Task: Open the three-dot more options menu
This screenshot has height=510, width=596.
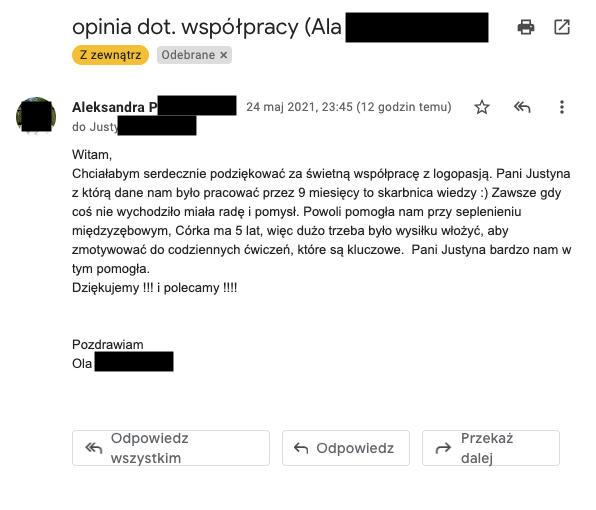Action: [x=562, y=107]
